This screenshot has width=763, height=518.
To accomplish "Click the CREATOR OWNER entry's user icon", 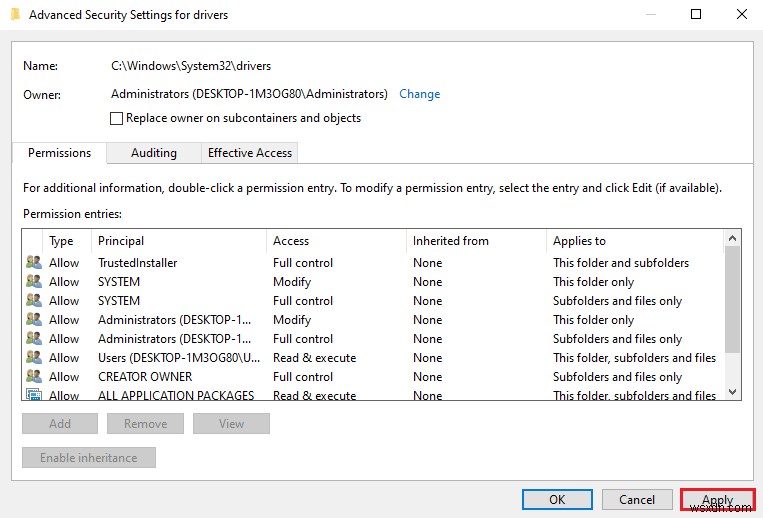I will (x=34, y=377).
